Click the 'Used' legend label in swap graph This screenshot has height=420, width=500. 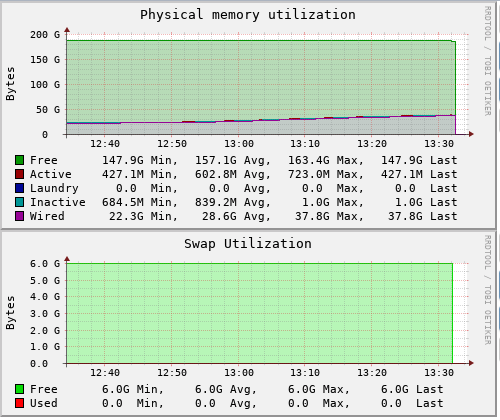click(x=44, y=403)
